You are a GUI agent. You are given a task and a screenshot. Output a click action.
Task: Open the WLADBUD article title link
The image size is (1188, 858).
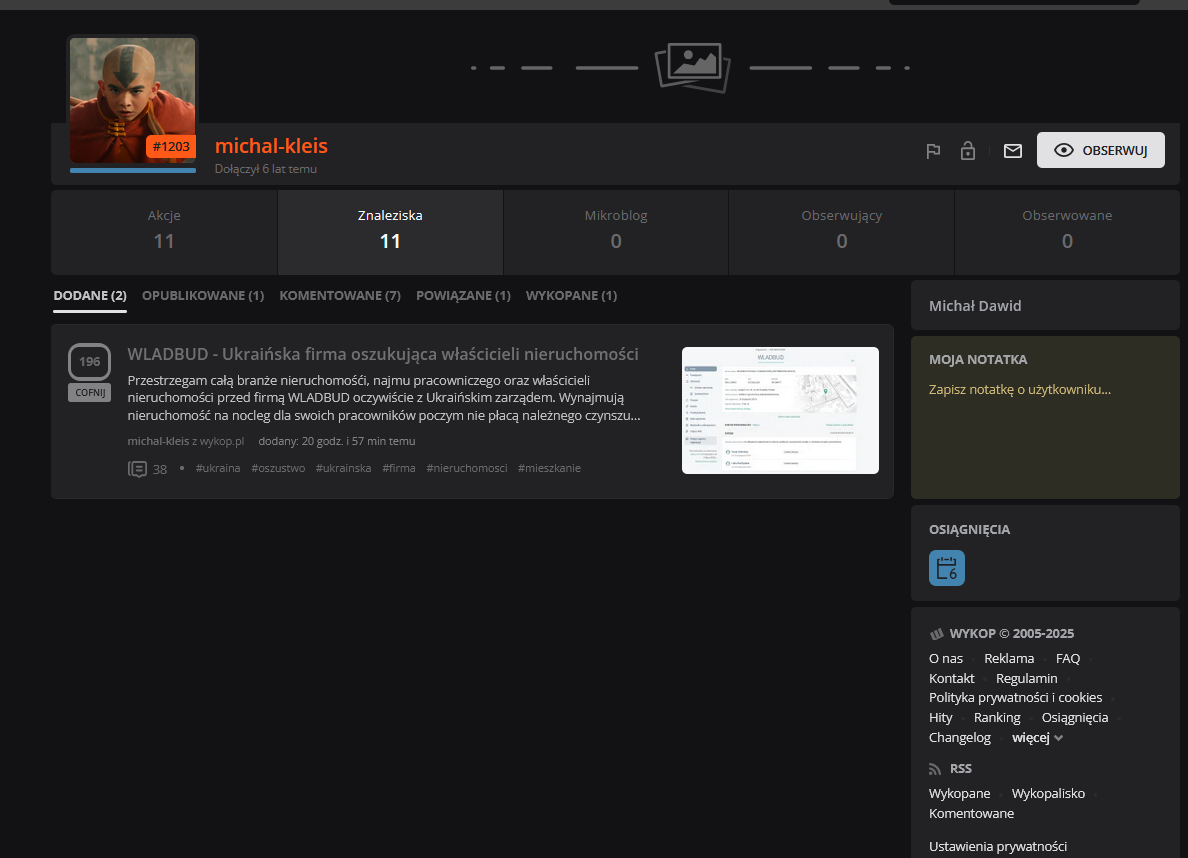382,354
